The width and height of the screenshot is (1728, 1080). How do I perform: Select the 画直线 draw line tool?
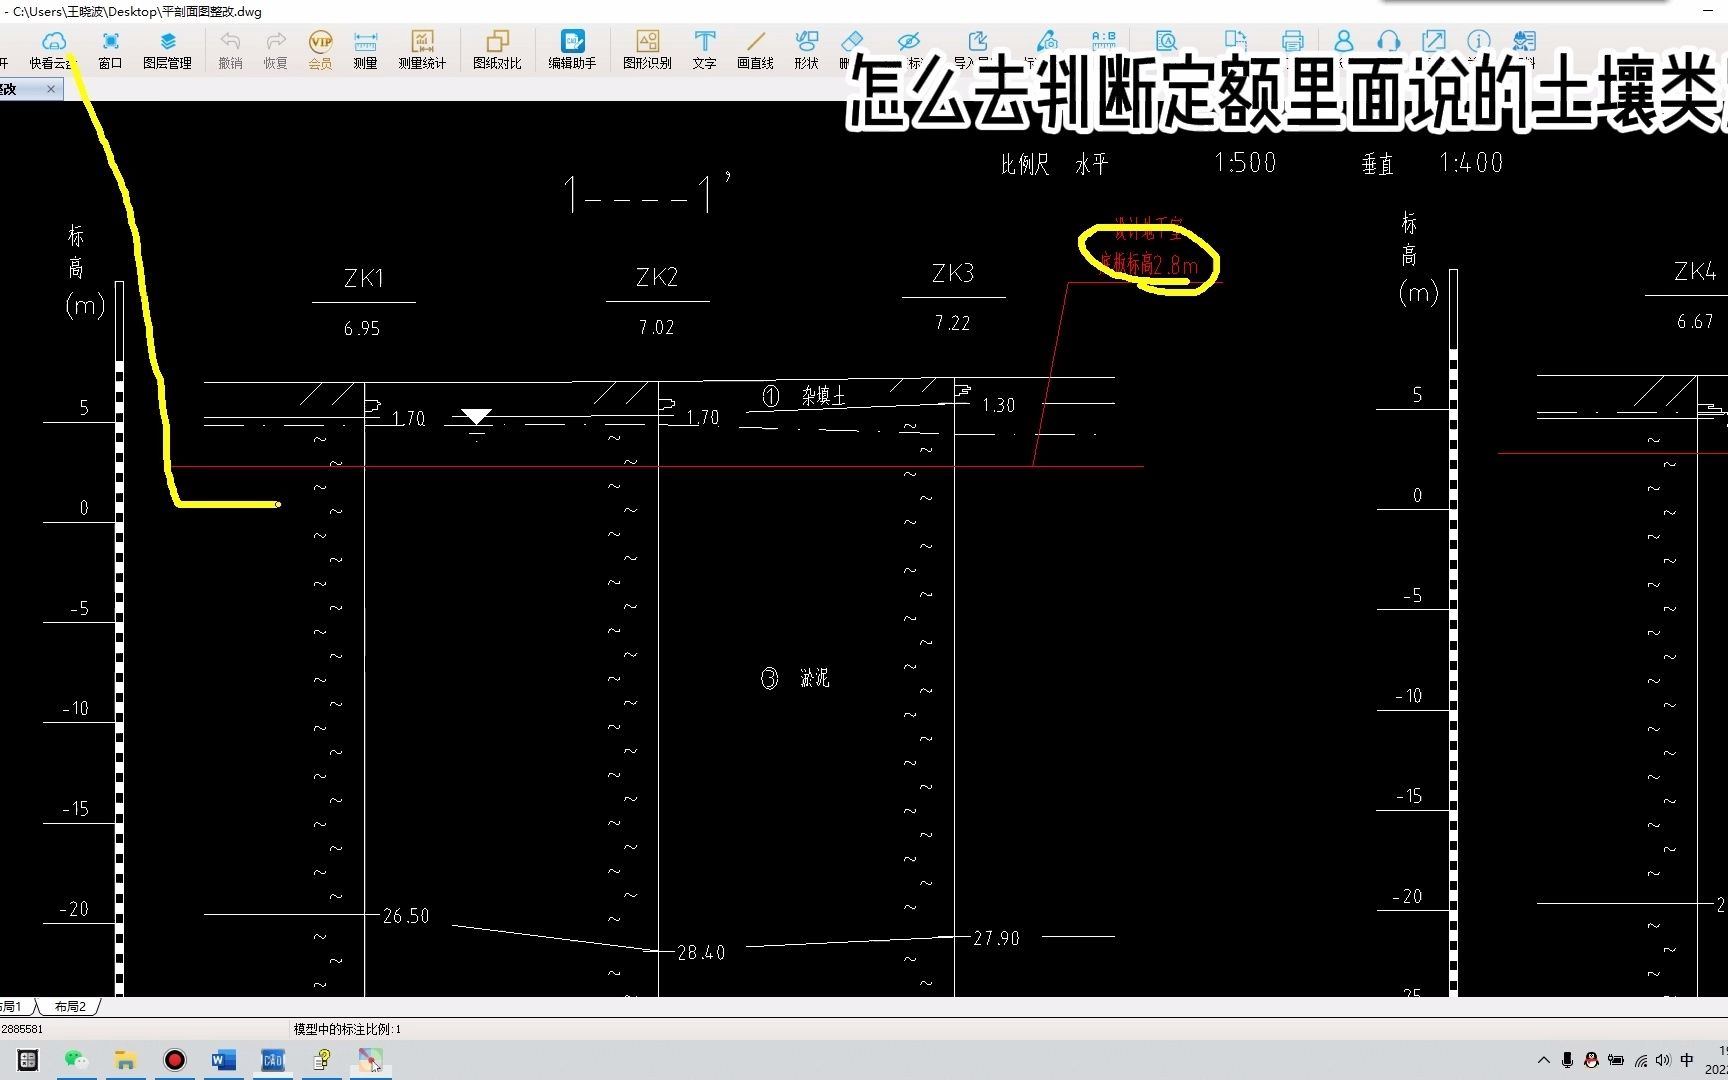point(755,49)
